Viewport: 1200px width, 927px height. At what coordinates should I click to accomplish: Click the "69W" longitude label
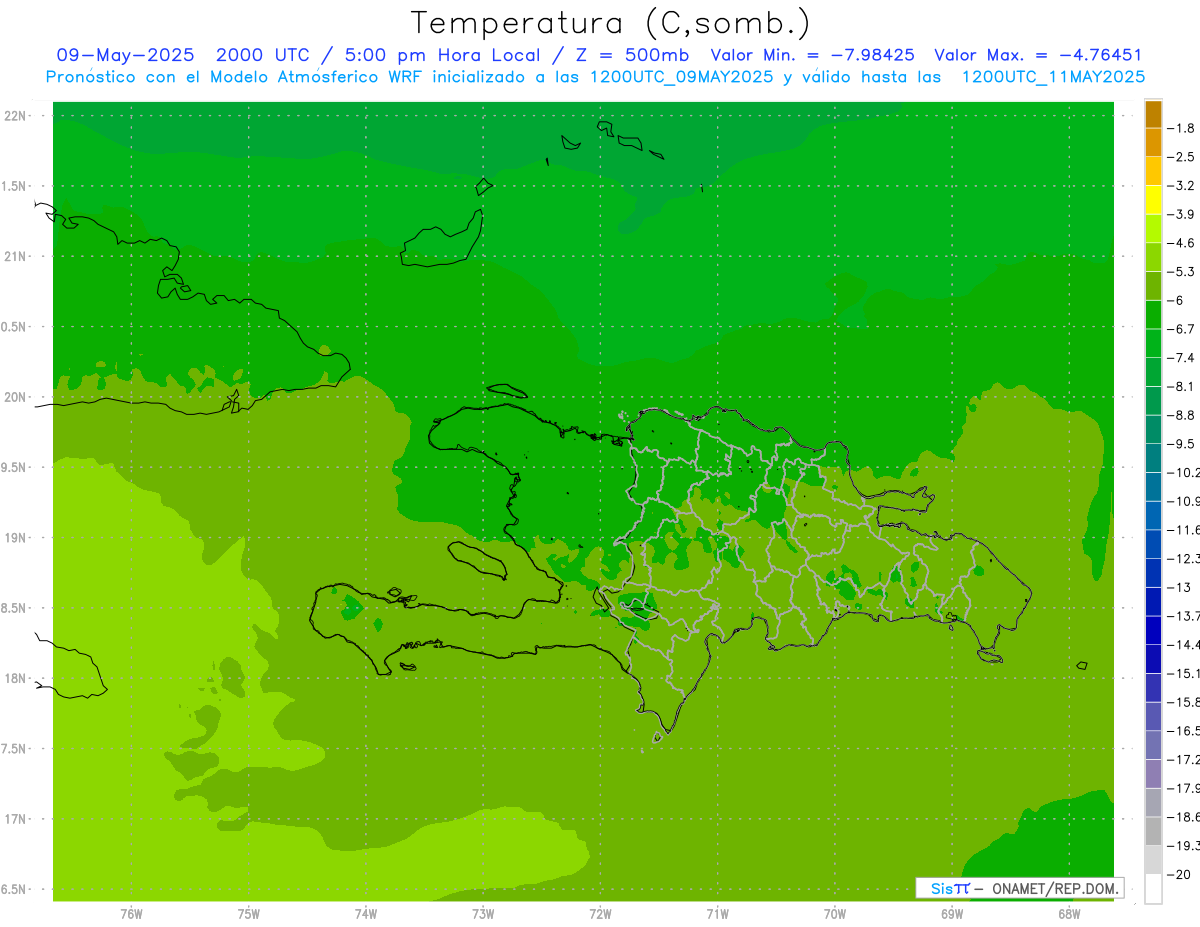(952, 914)
